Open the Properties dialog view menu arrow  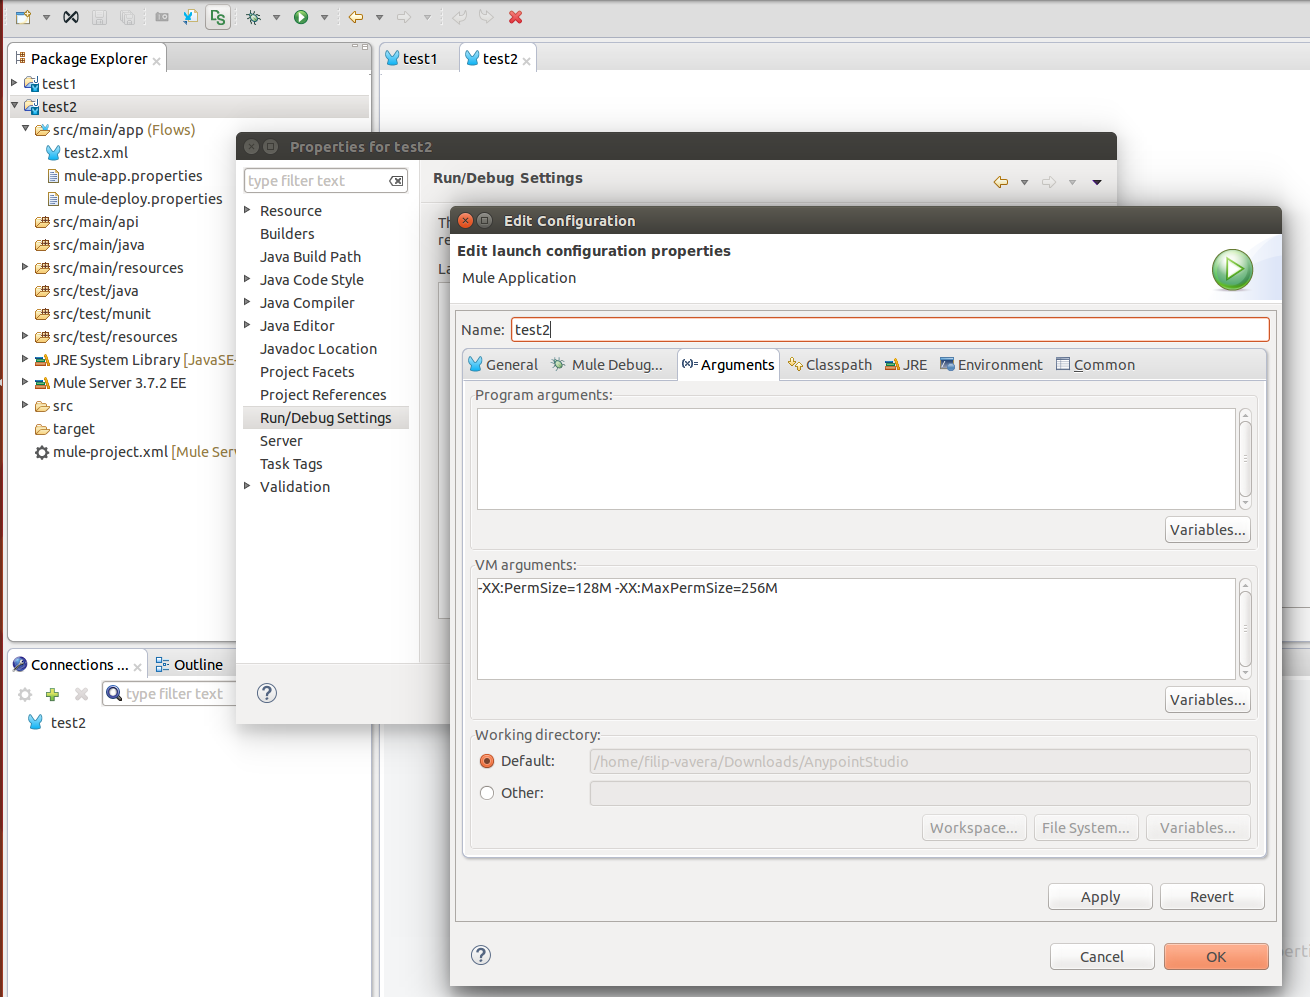pos(1097,182)
